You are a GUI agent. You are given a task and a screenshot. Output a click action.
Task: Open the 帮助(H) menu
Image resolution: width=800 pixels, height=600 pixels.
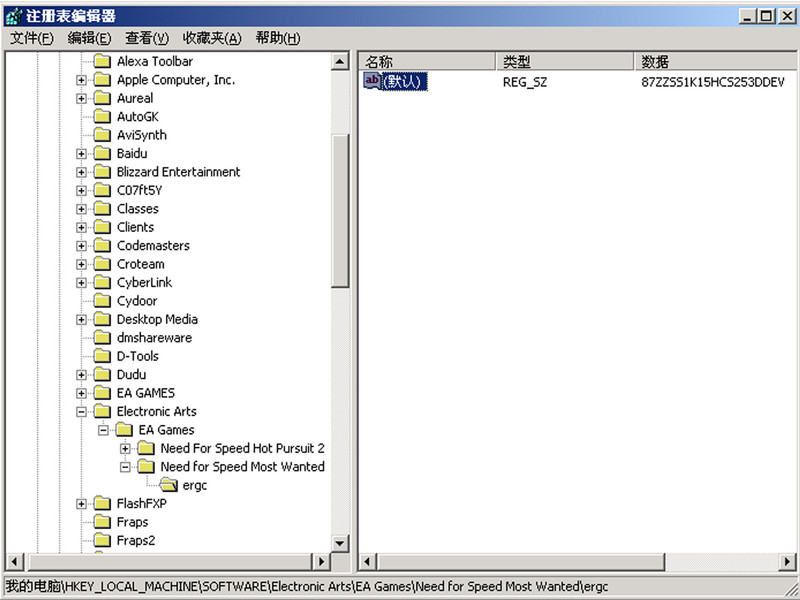[x=278, y=38]
